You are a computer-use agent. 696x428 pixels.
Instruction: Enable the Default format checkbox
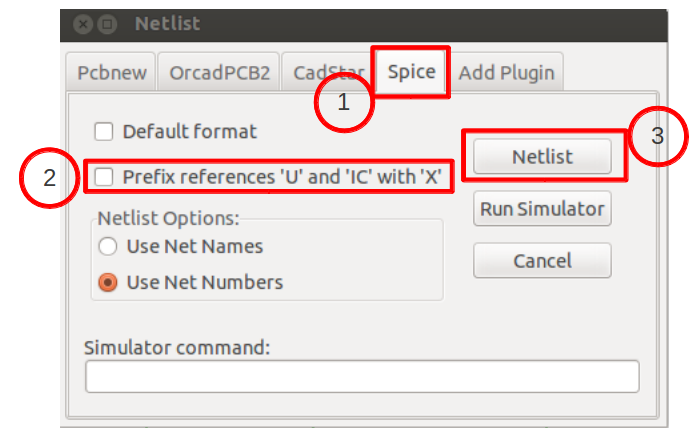(103, 132)
